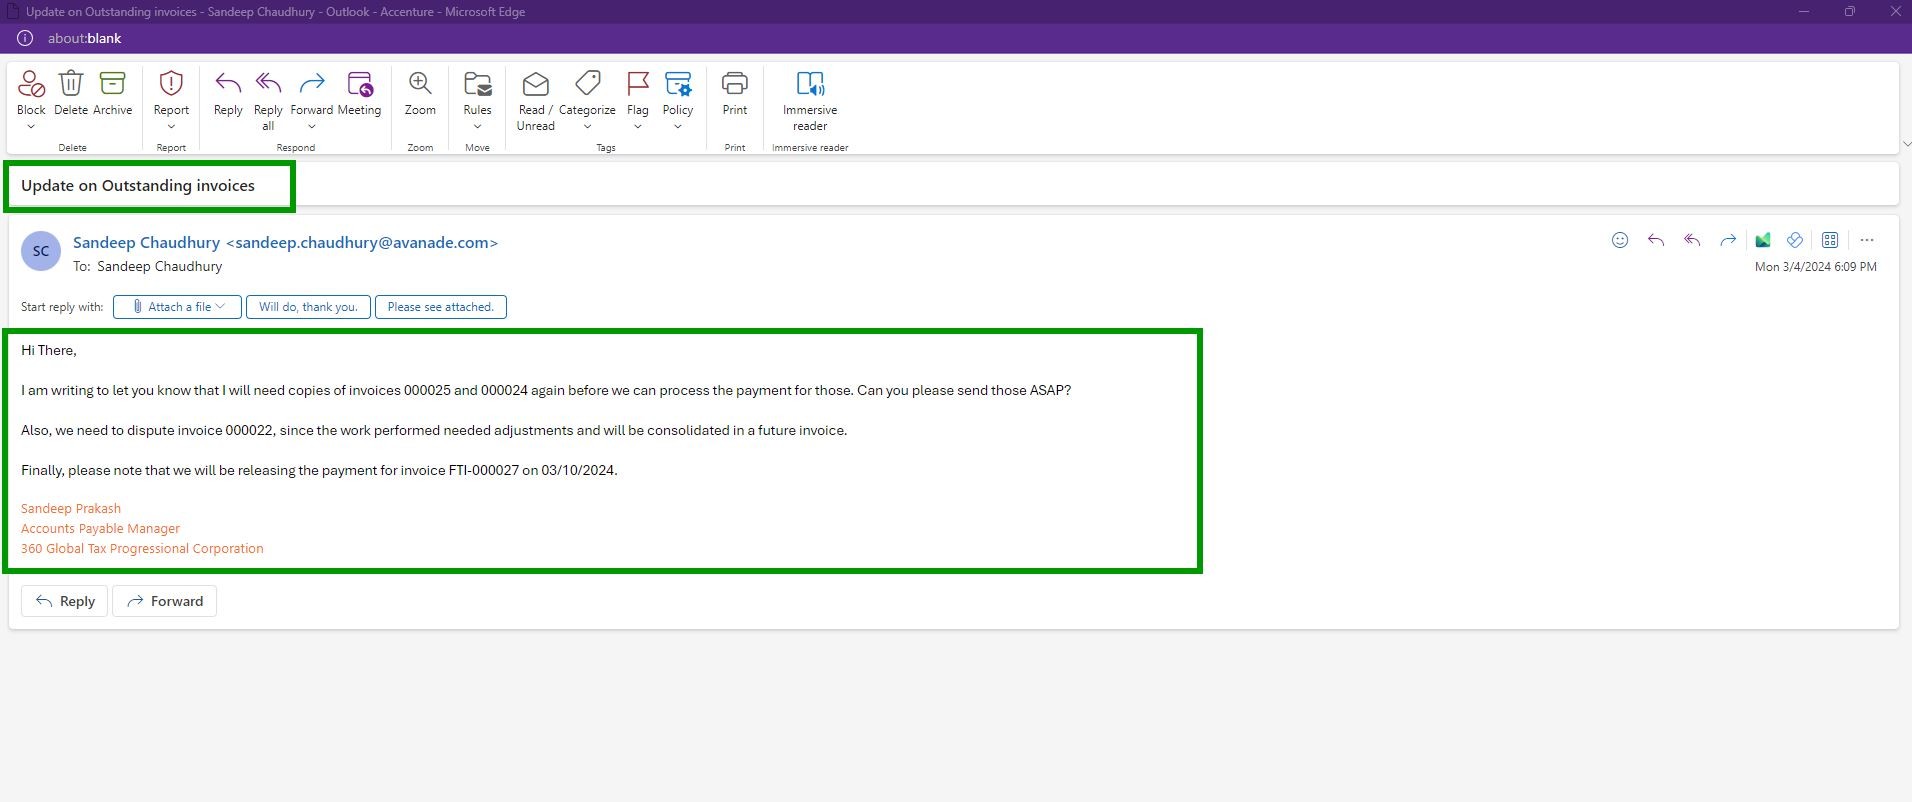Image resolution: width=1912 pixels, height=802 pixels.
Task: Click the SC sender avatar
Action: (41, 251)
